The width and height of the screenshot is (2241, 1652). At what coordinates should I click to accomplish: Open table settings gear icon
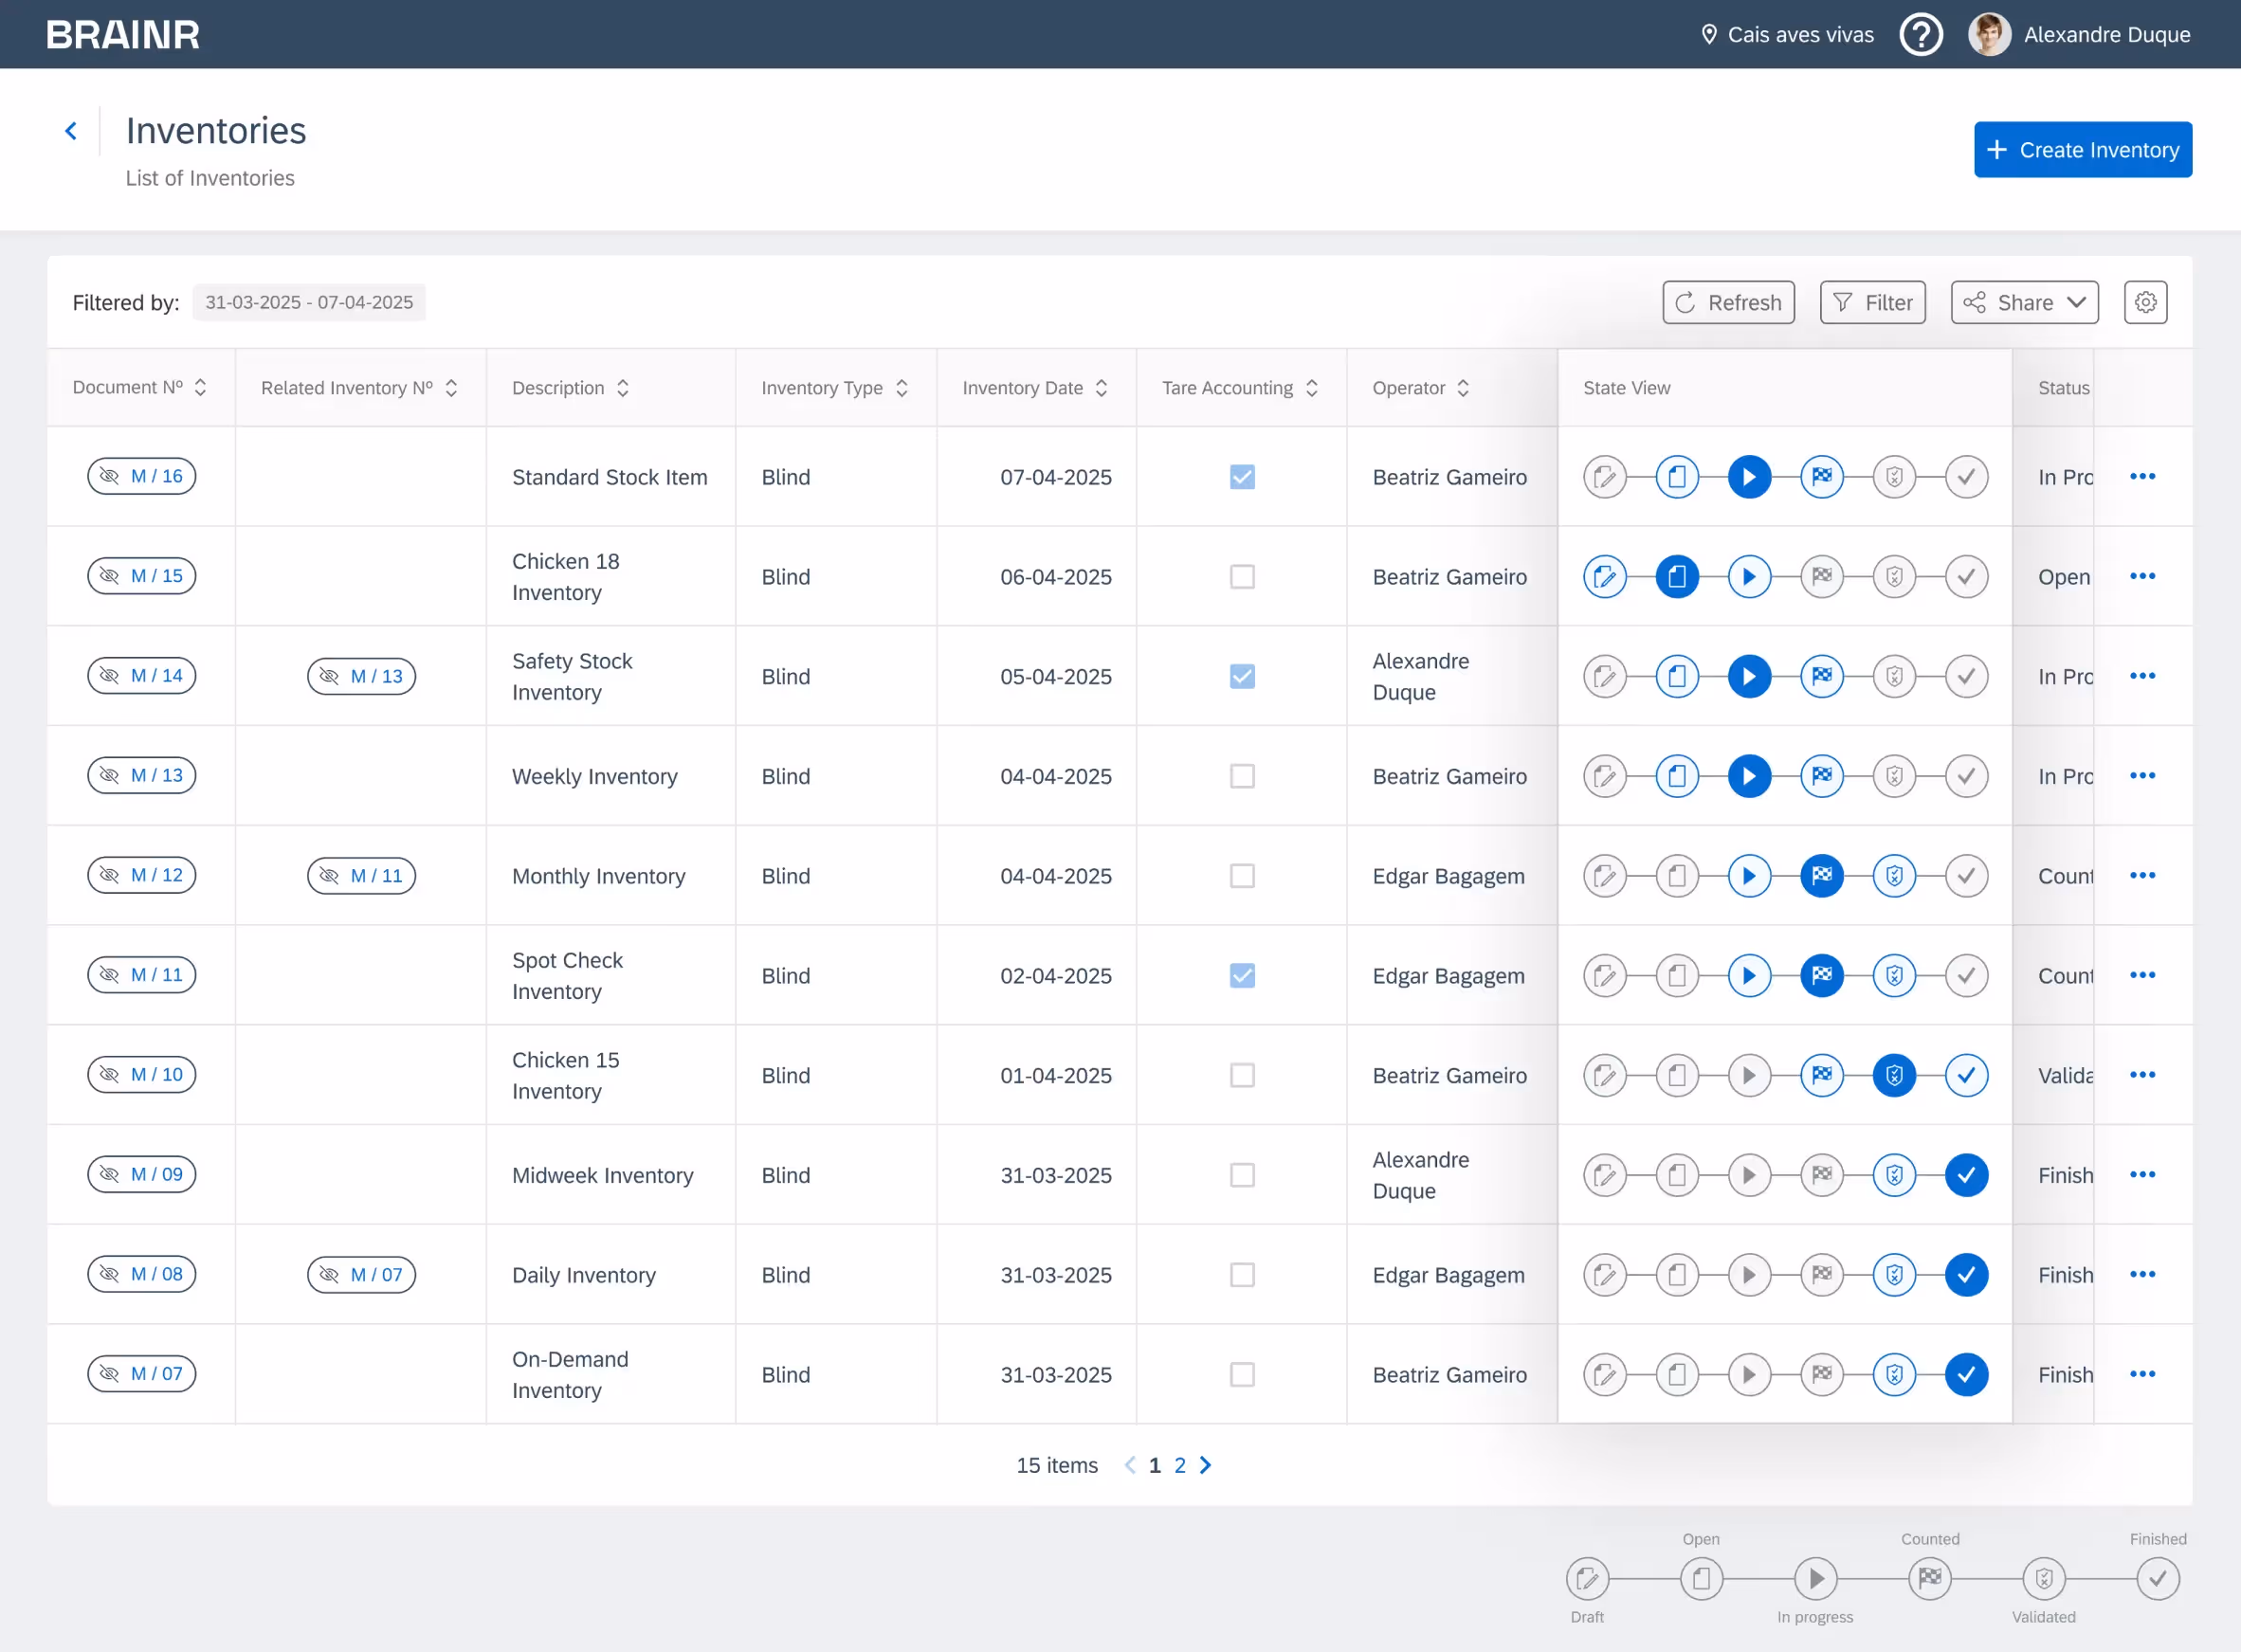pos(2145,302)
